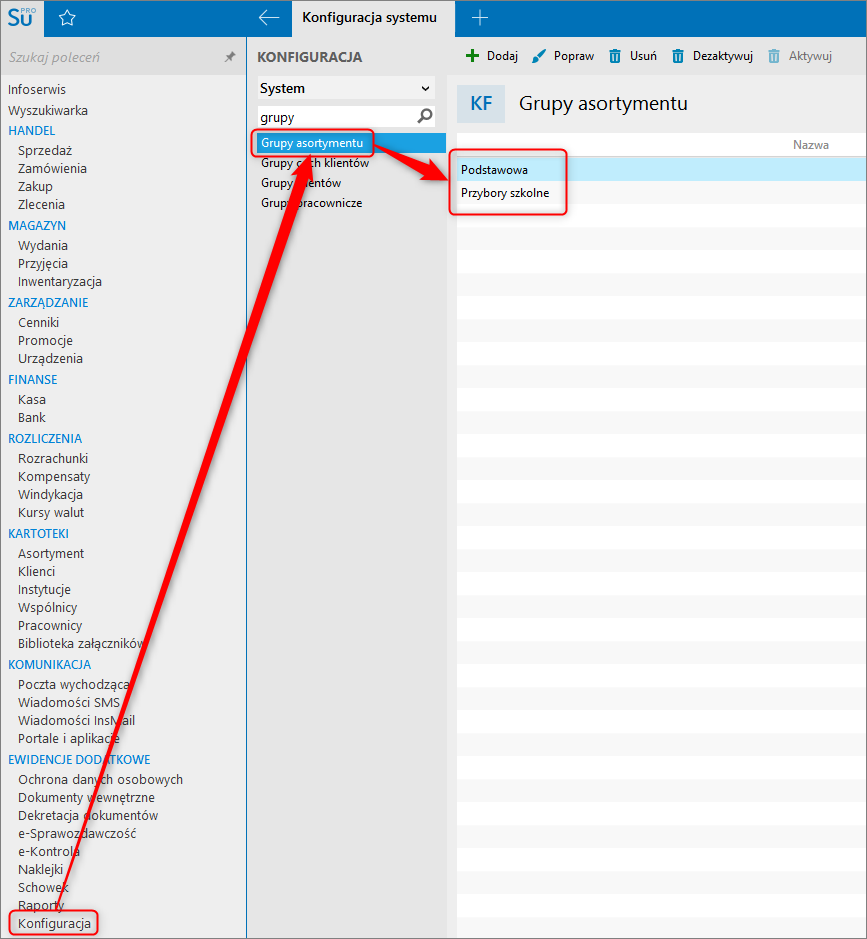Open Zamówienia module
This screenshot has height=939, width=867.
point(52,168)
